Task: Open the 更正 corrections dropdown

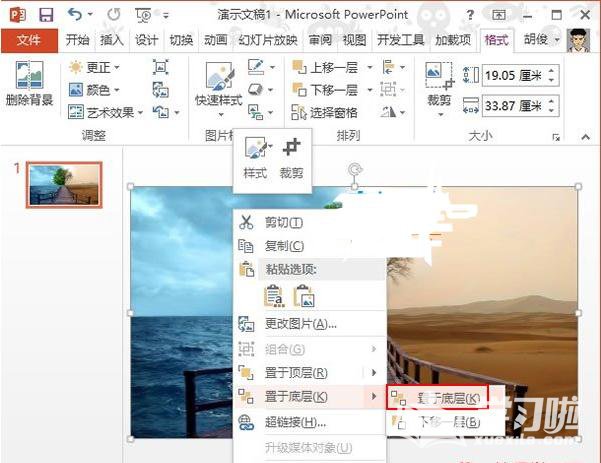Action: click(95, 67)
